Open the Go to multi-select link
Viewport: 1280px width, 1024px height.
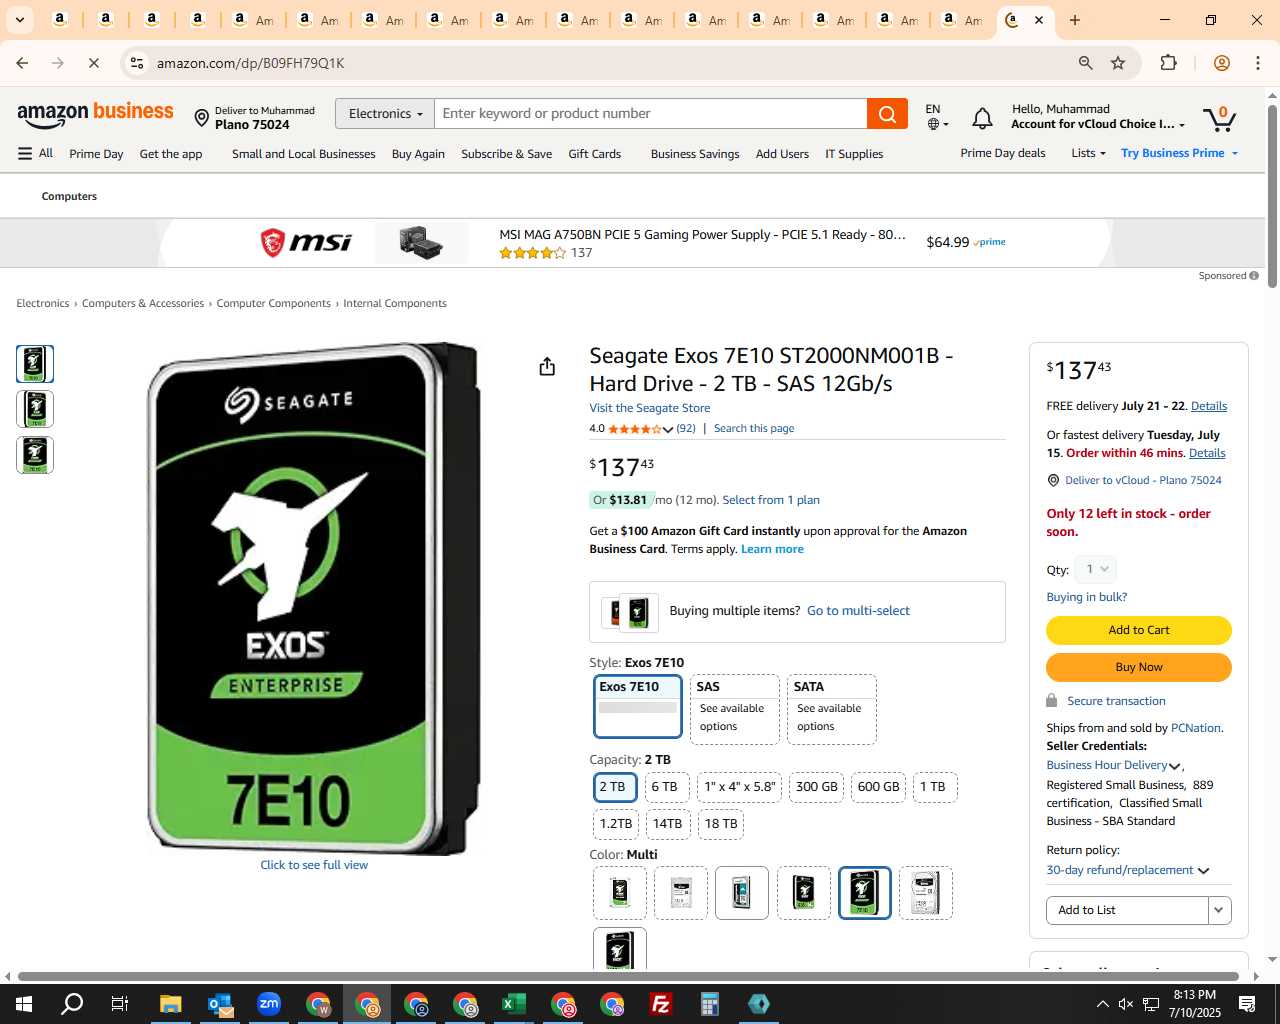click(x=858, y=611)
